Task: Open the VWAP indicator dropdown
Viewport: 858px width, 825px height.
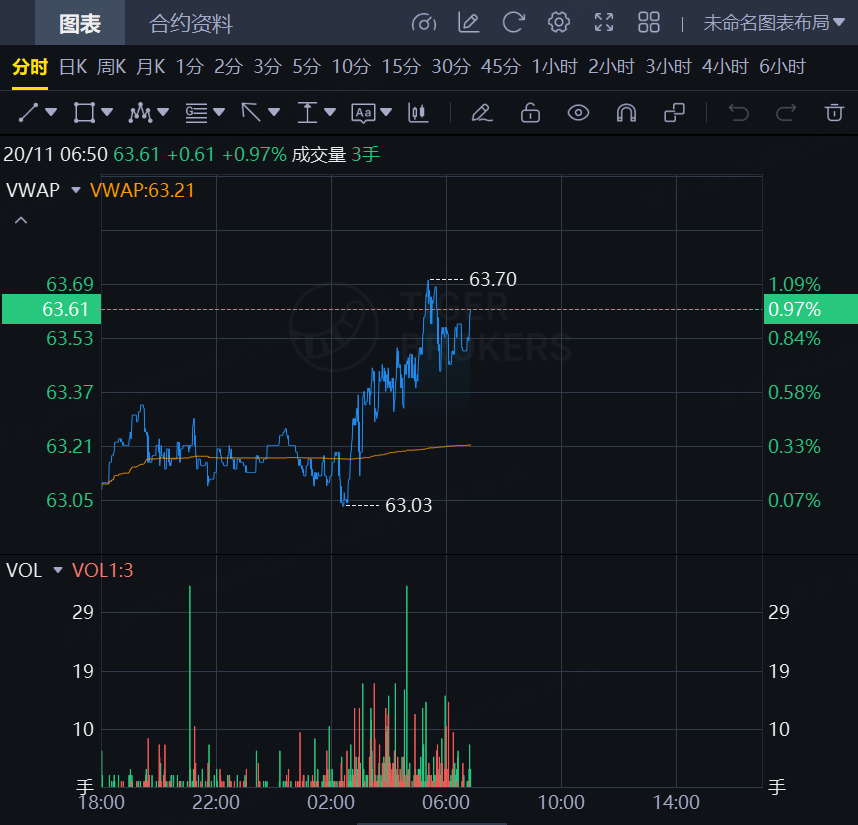Action: pyautogui.click(x=75, y=190)
